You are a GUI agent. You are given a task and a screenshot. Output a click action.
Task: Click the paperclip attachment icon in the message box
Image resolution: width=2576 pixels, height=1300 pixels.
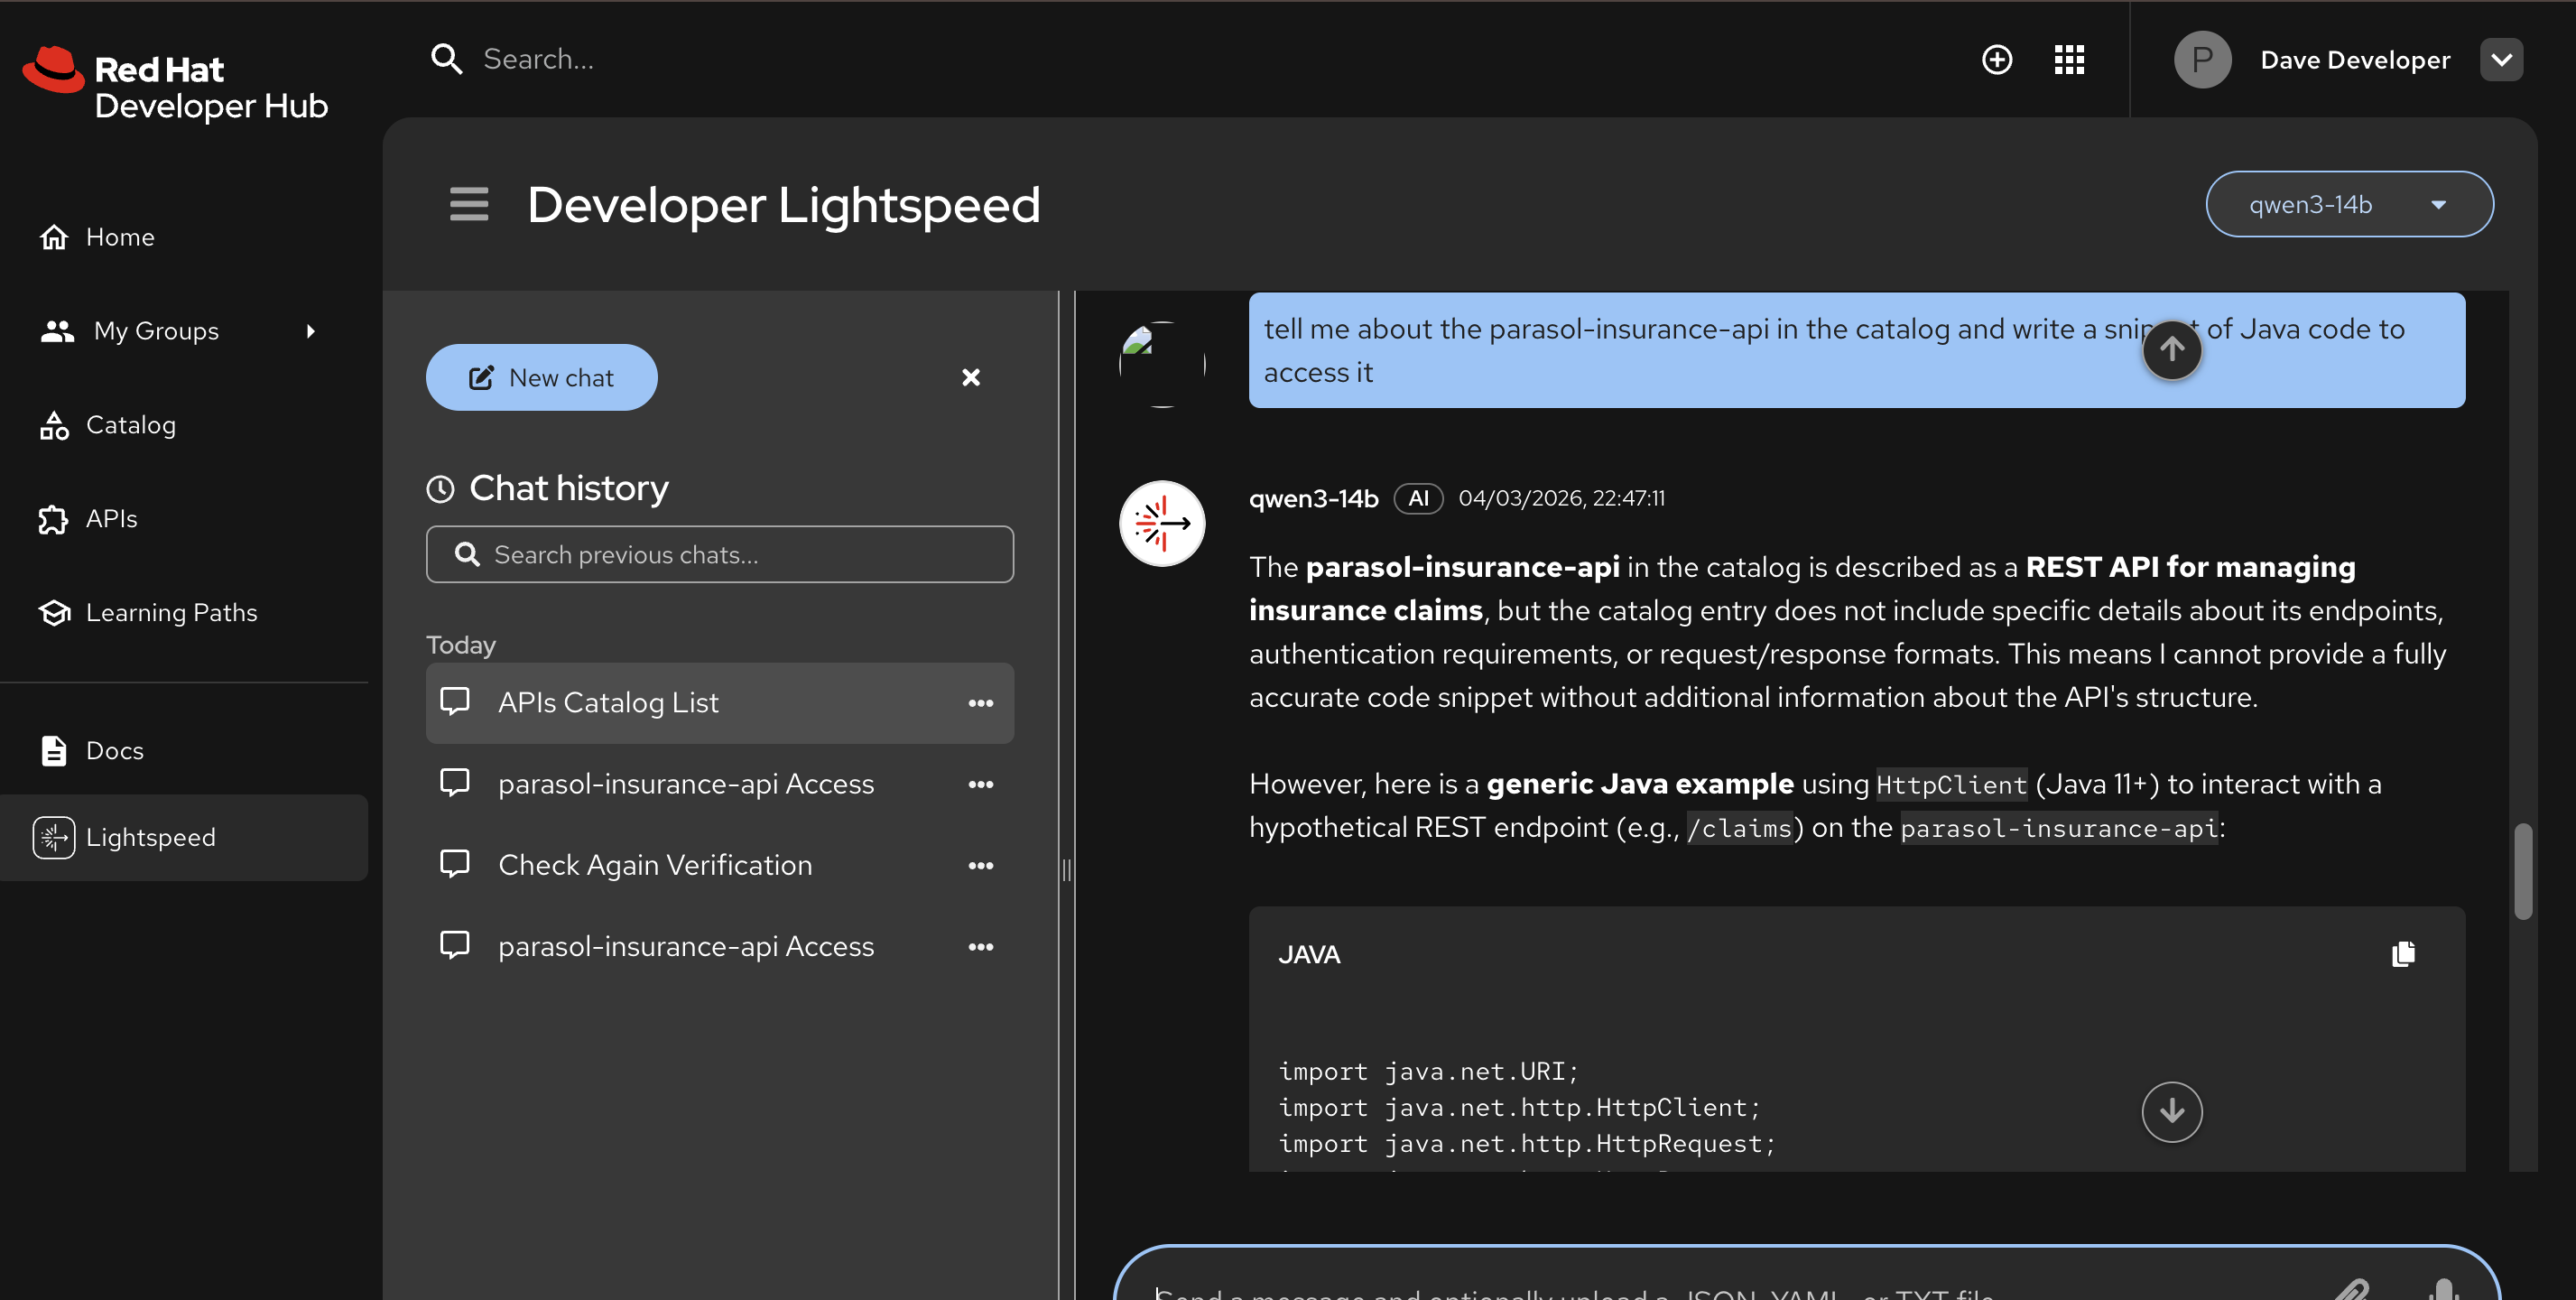tap(2356, 1289)
